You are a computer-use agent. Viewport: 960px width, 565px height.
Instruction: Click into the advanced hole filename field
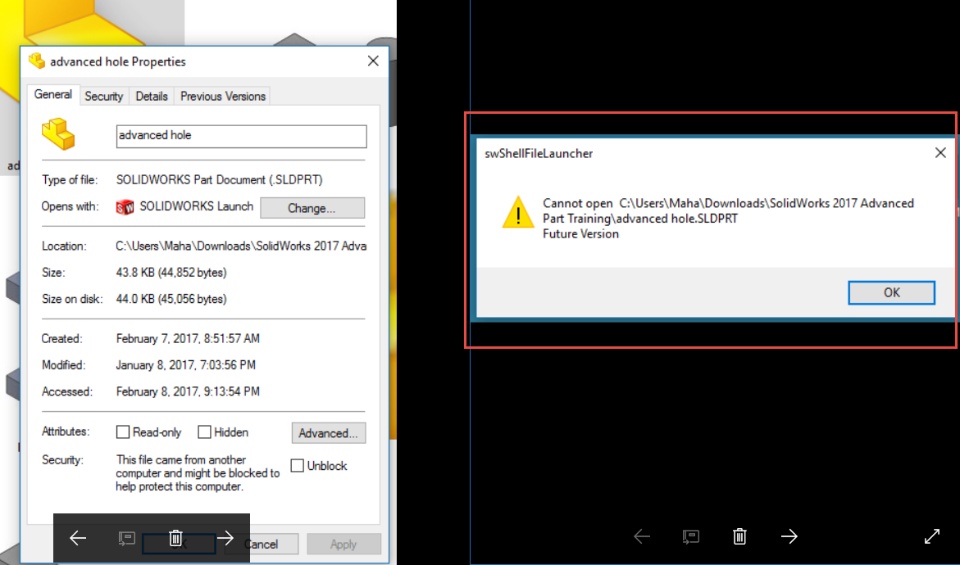coord(241,136)
